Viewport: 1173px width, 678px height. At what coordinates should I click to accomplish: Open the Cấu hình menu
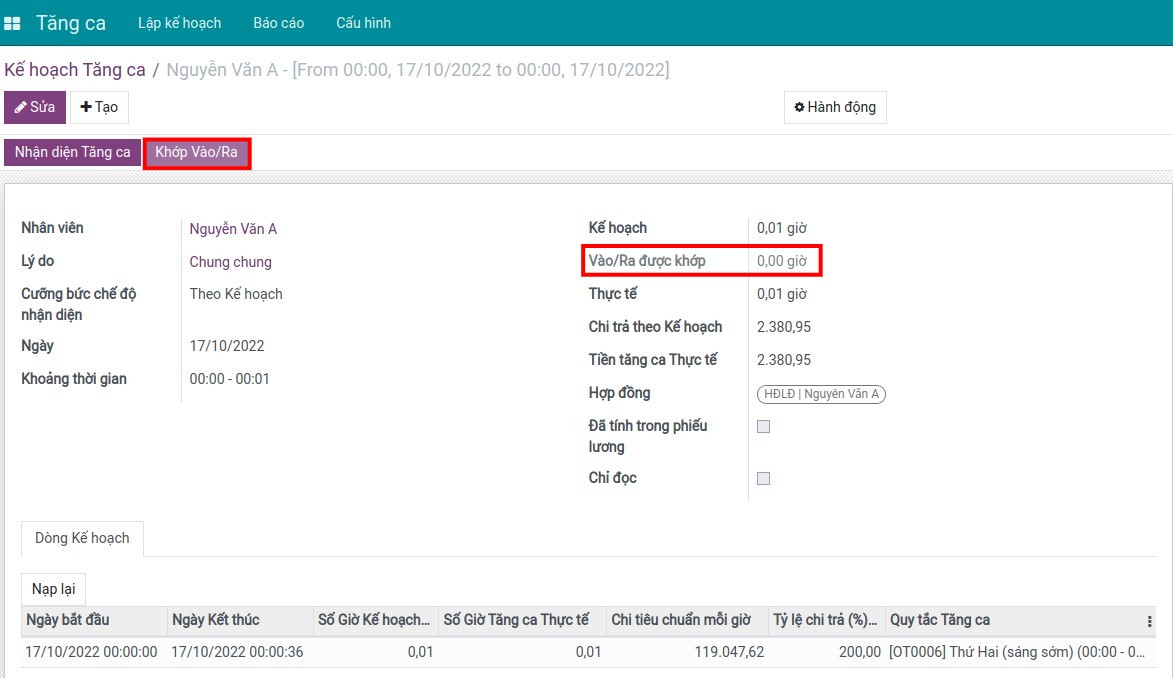pos(363,23)
